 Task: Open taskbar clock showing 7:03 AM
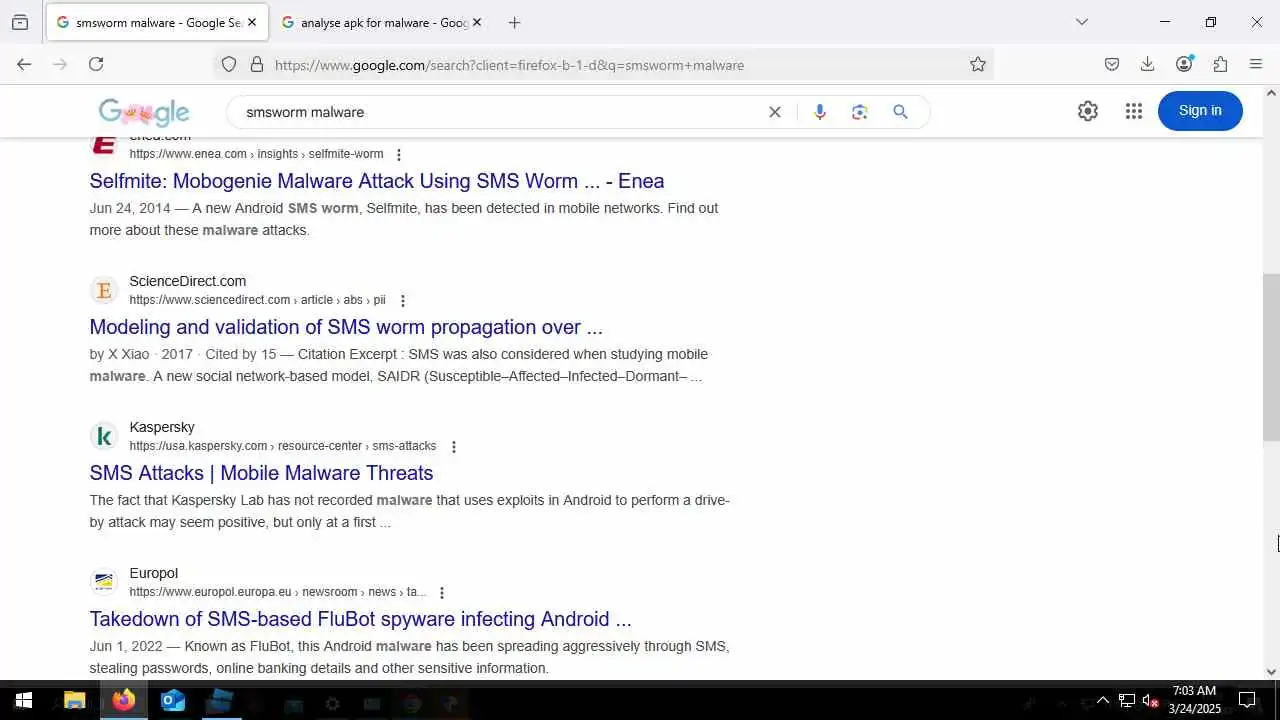[x=1195, y=700]
